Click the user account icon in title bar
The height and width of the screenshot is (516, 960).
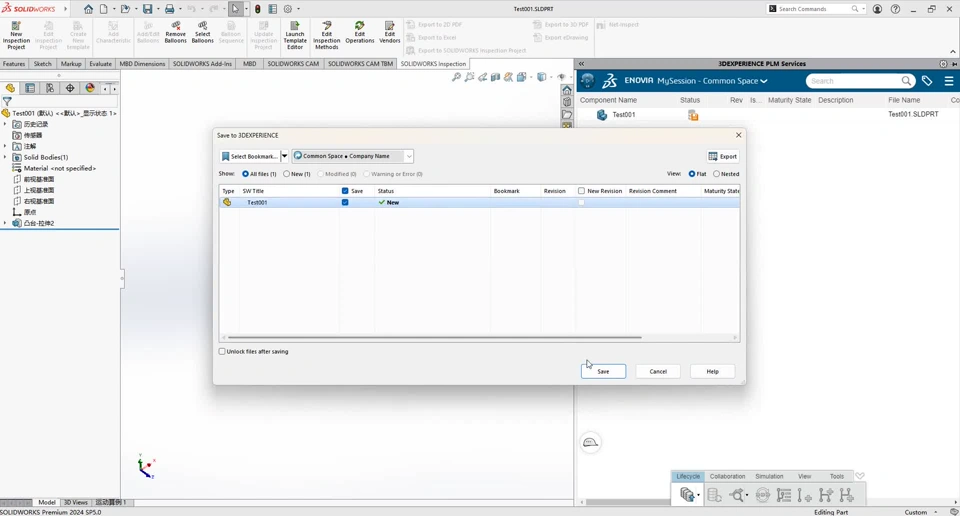point(877,9)
